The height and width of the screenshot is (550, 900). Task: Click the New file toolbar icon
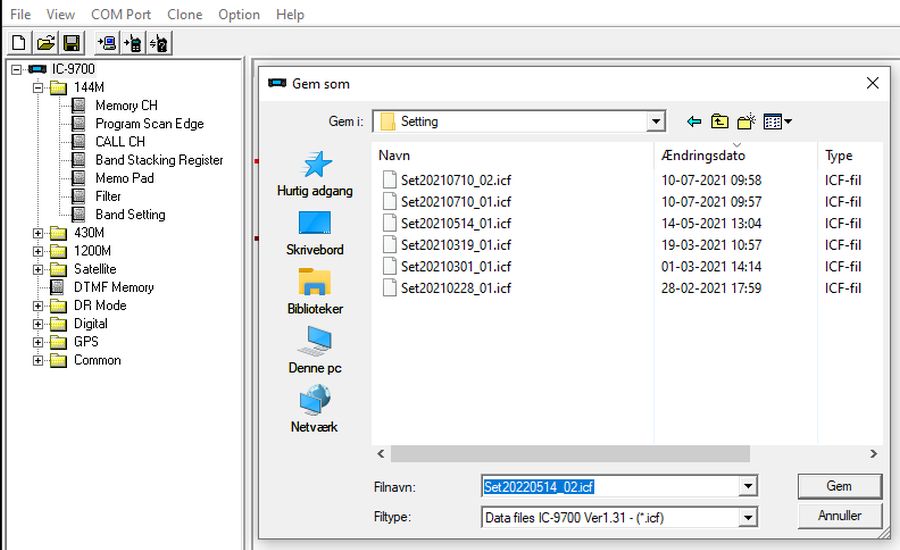tap(19, 43)
